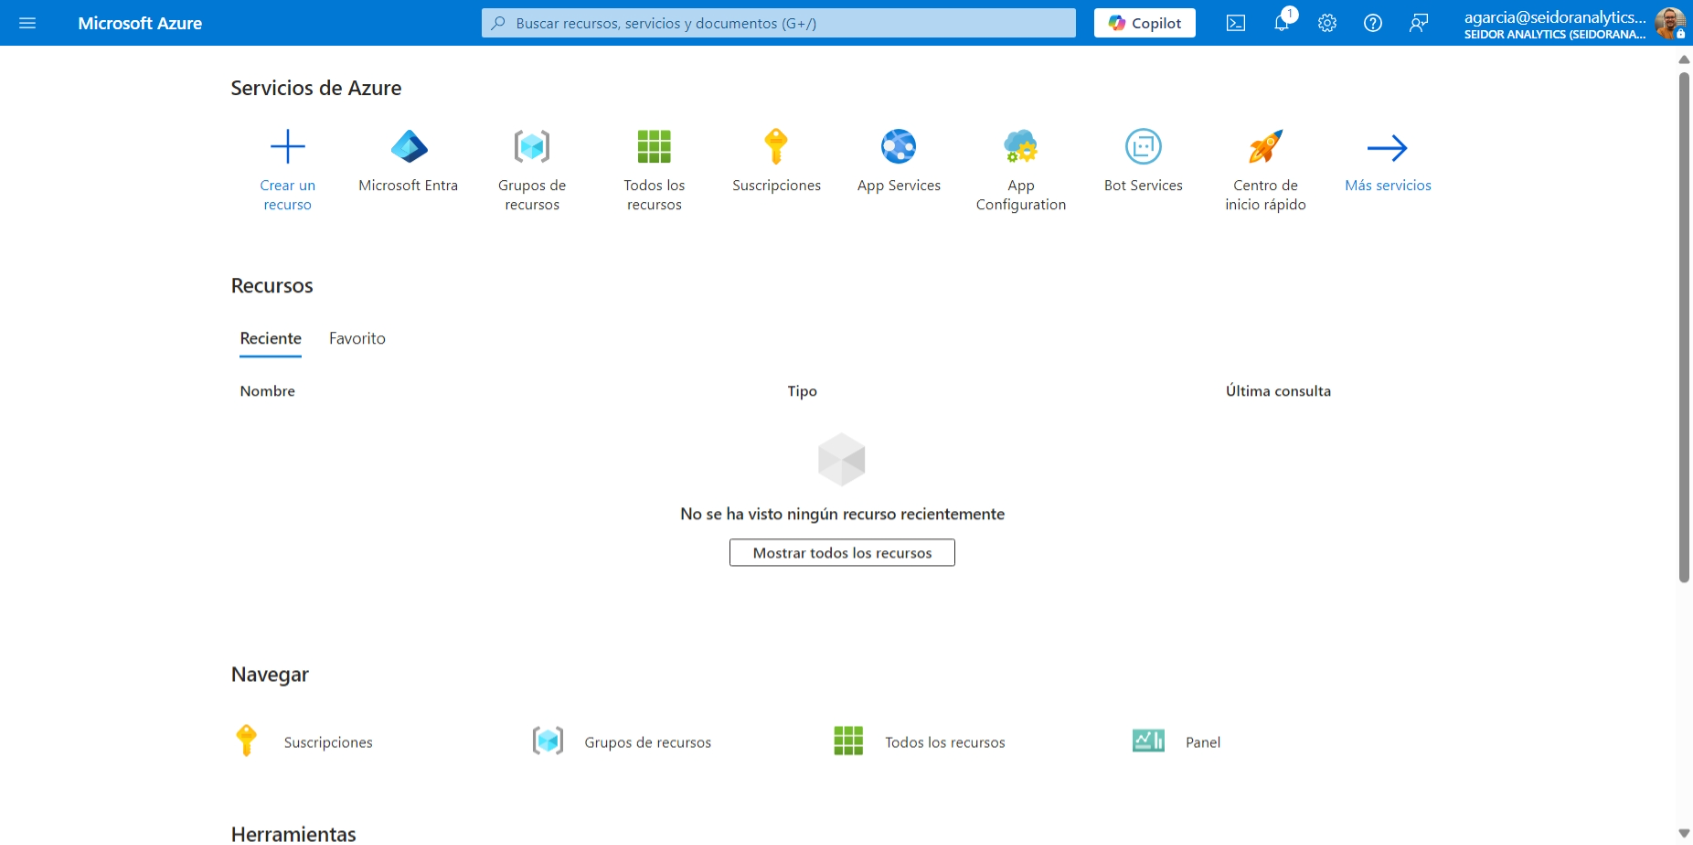Launch Cloud Shell from the top bar
Screen dimensions: 1693x845
coord(1236,23)
